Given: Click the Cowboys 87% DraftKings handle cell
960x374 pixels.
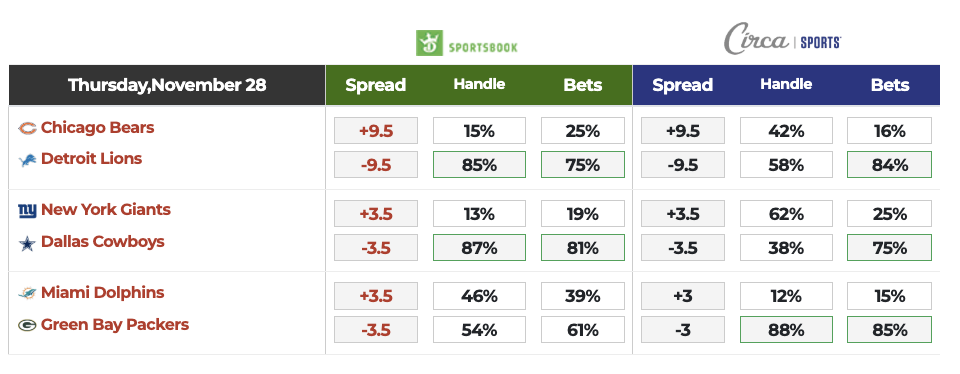Looking at the screenshot, I should 479,247.
